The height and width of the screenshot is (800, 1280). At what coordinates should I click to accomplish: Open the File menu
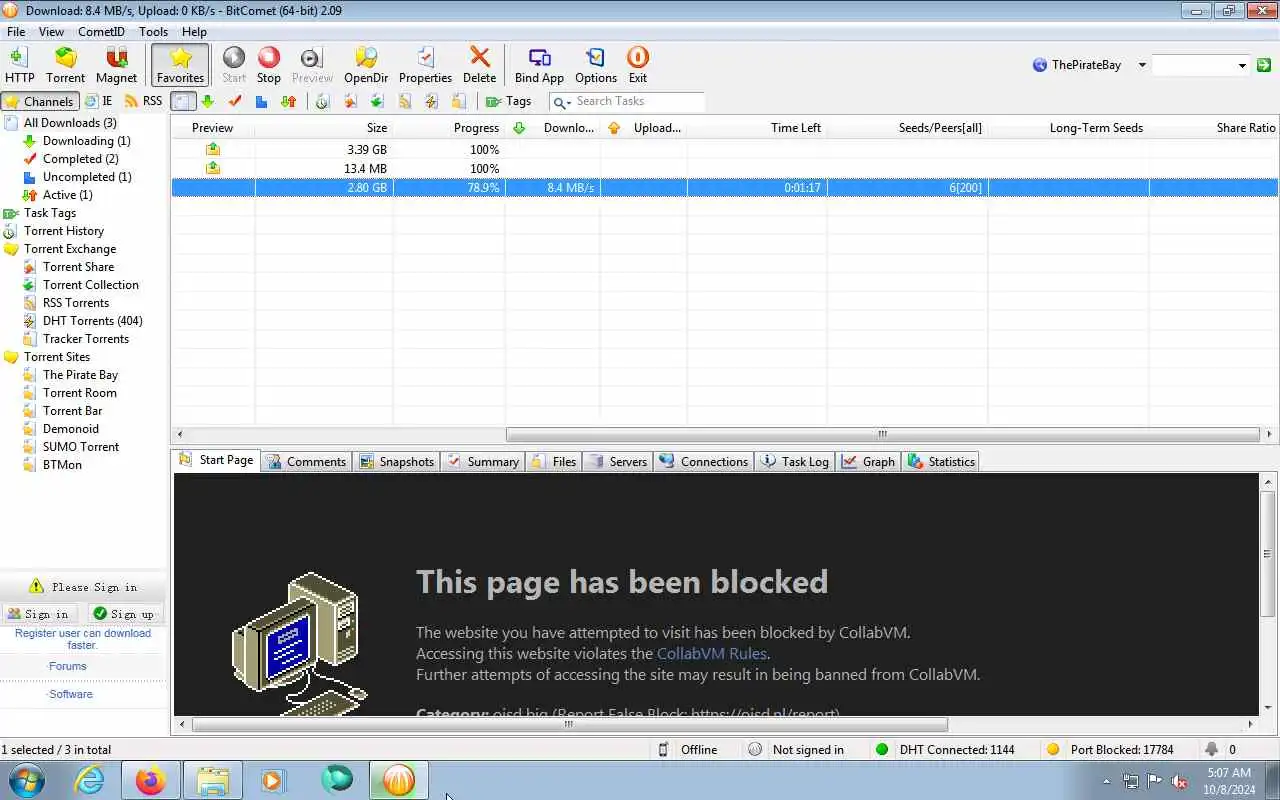[16, 32]
